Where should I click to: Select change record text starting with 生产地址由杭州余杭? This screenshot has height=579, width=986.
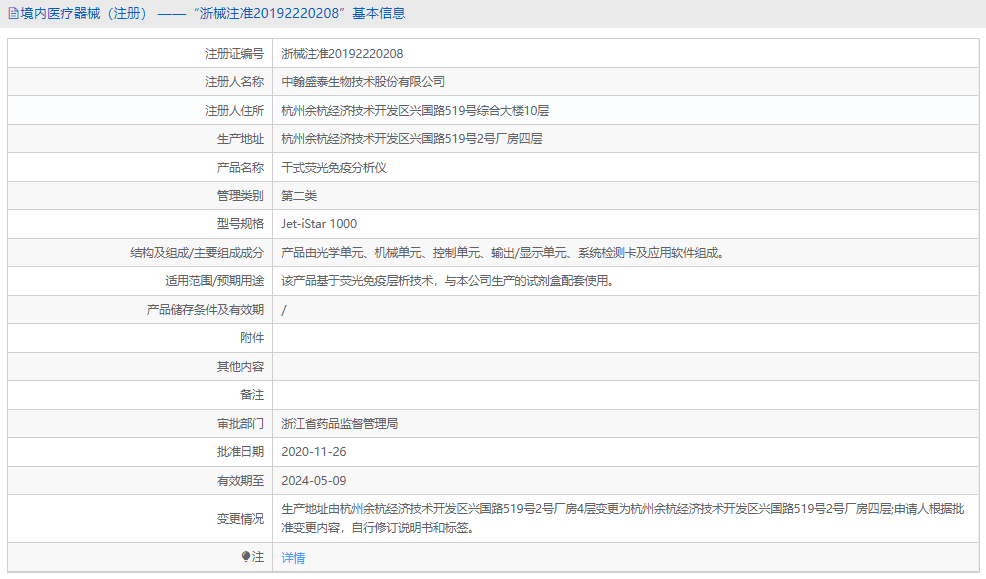(x=623, y=518)
